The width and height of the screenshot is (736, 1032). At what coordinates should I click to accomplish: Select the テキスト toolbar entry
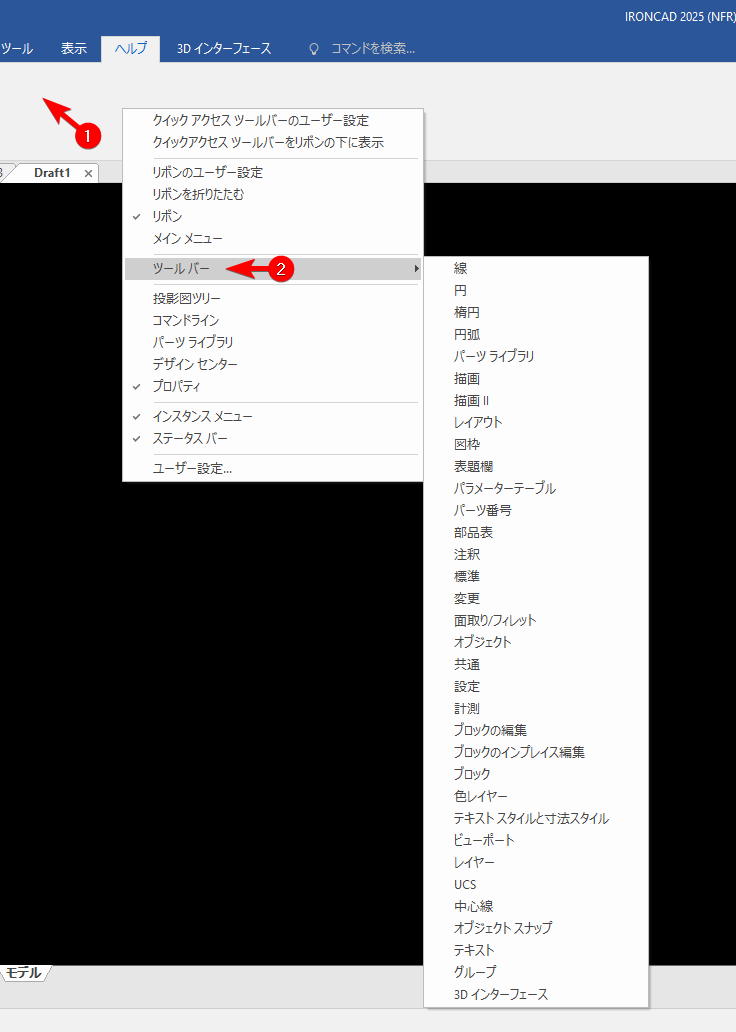(x=536, y=950)
